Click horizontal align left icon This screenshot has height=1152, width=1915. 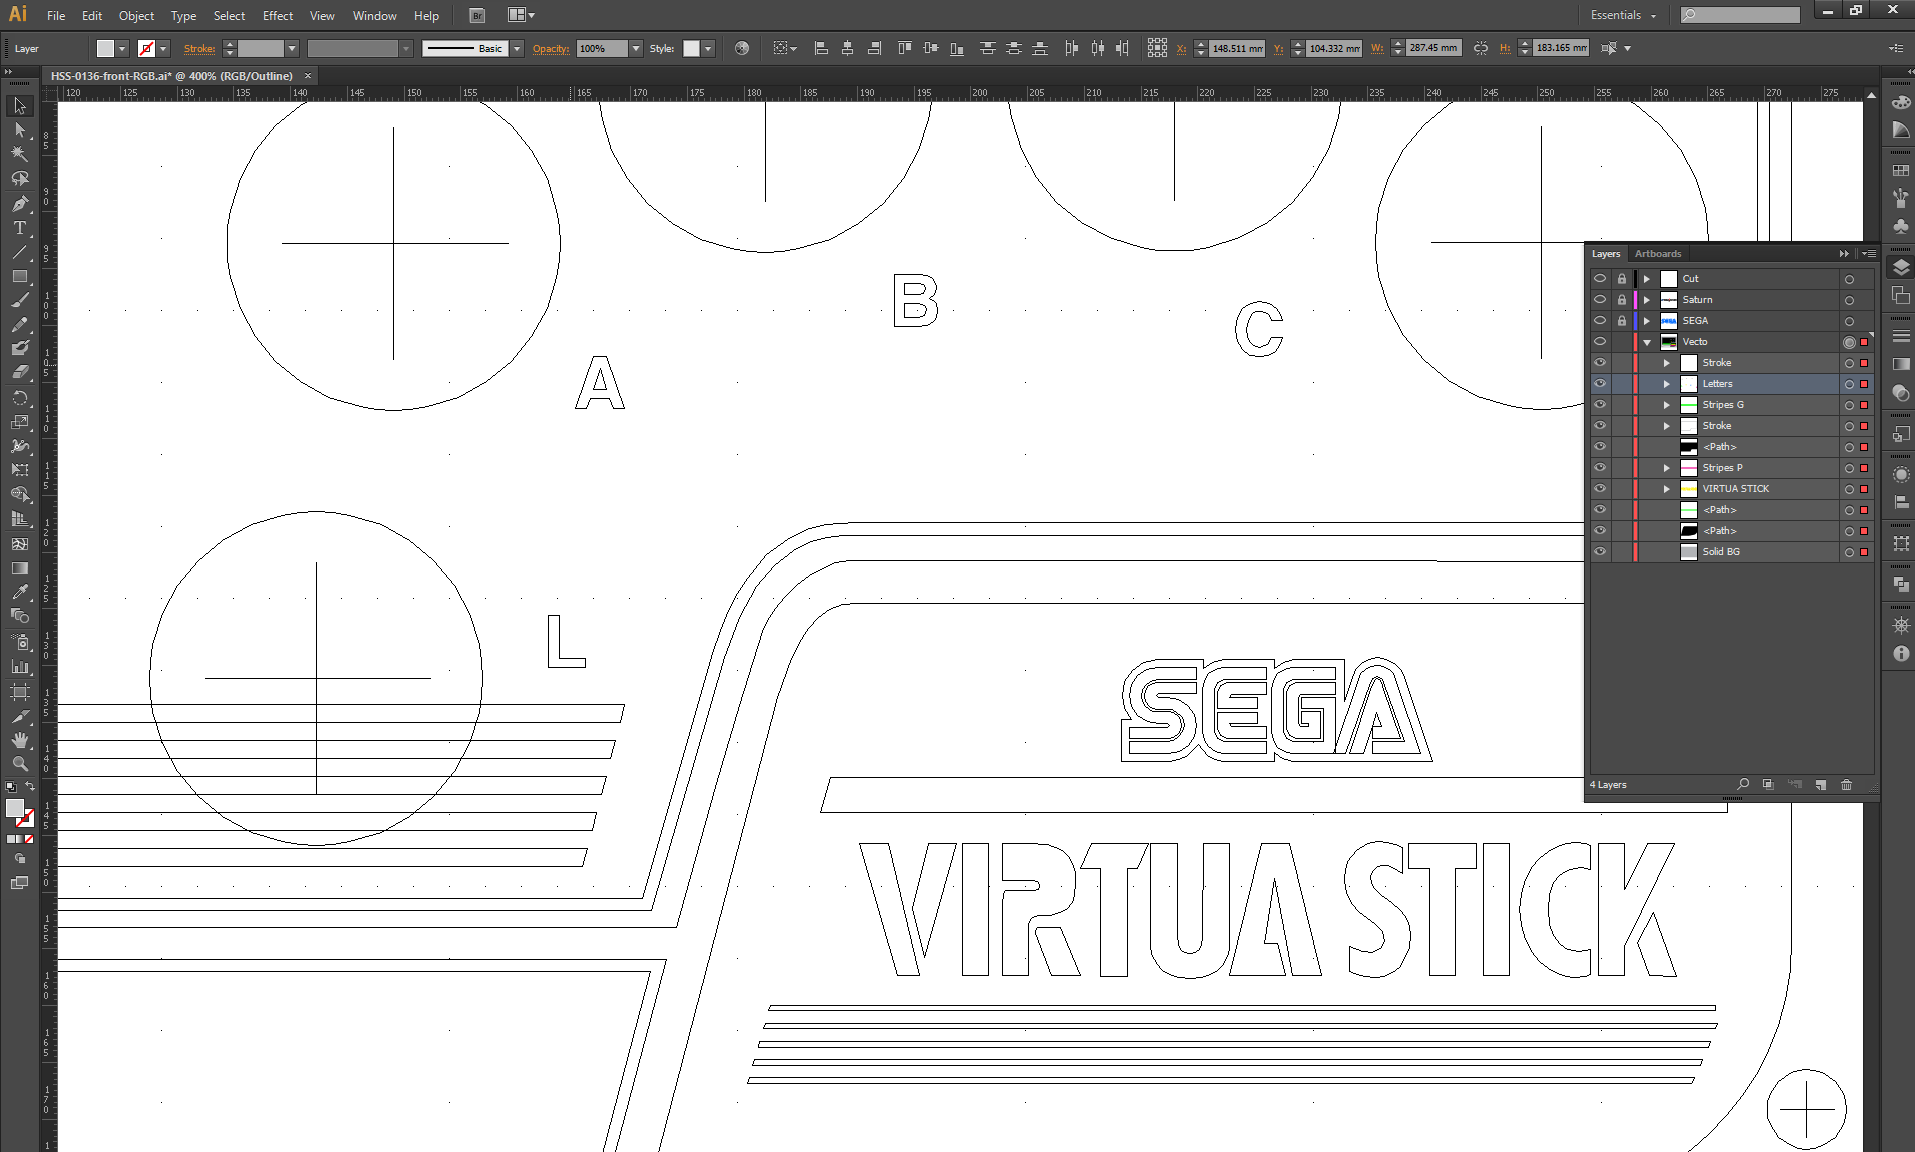pyautogui.click(x=821, y=48)
